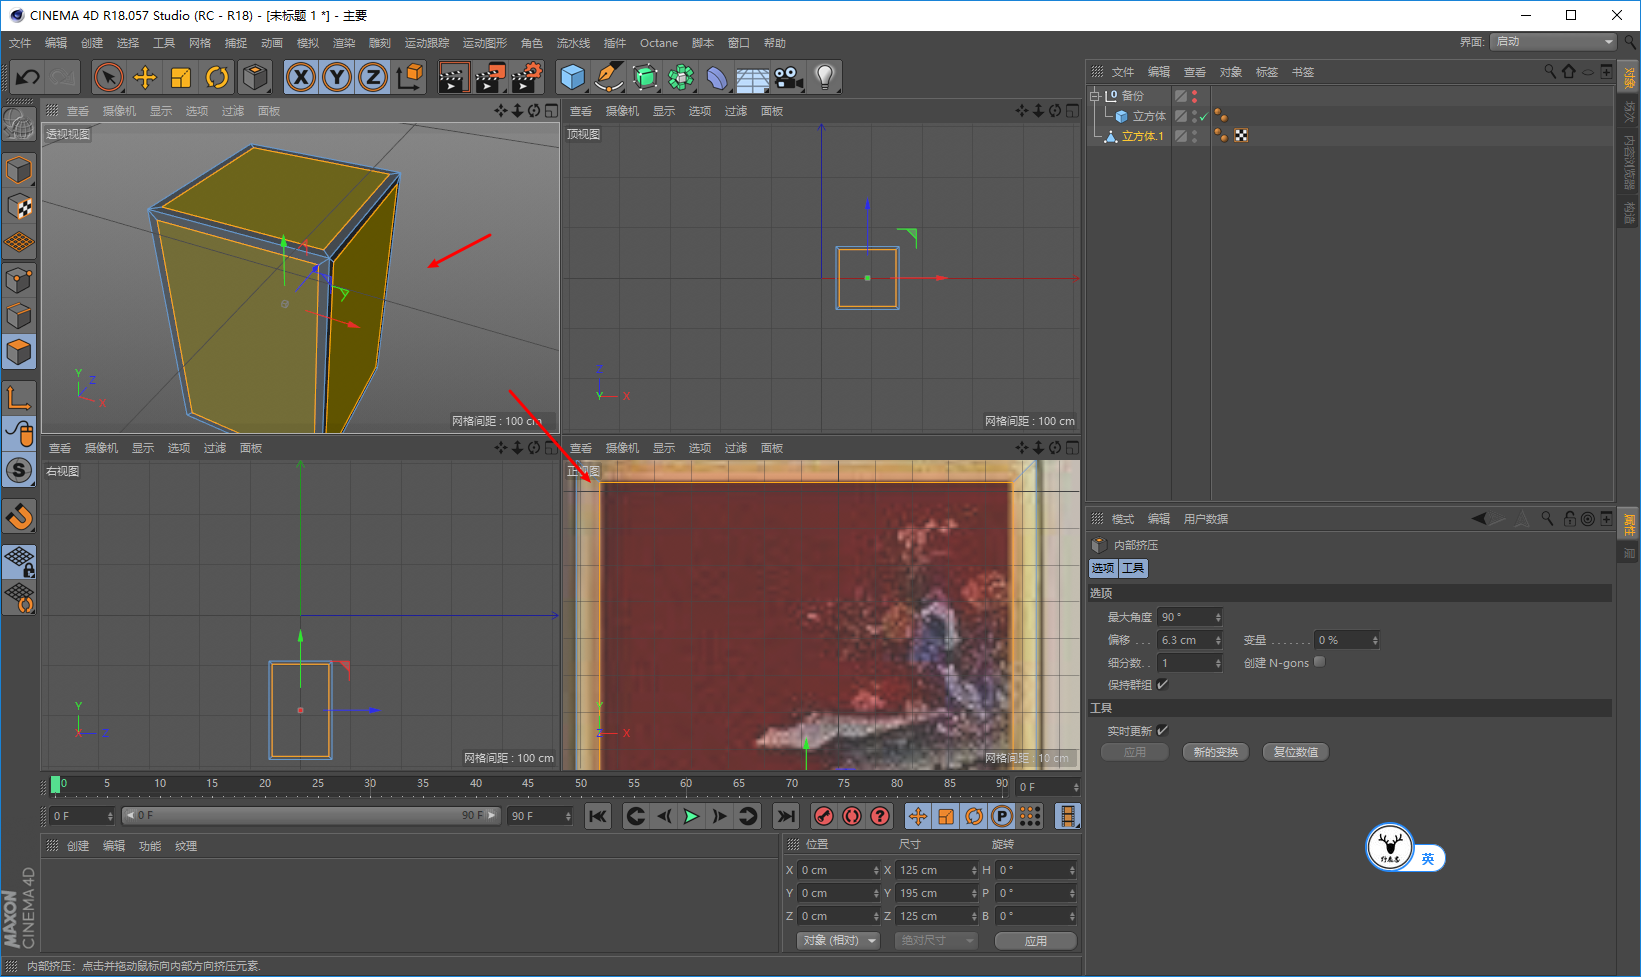Screen dimensions: 1641x977
Task: Toggle autokeying button
Action: click(x=852, y=816)
